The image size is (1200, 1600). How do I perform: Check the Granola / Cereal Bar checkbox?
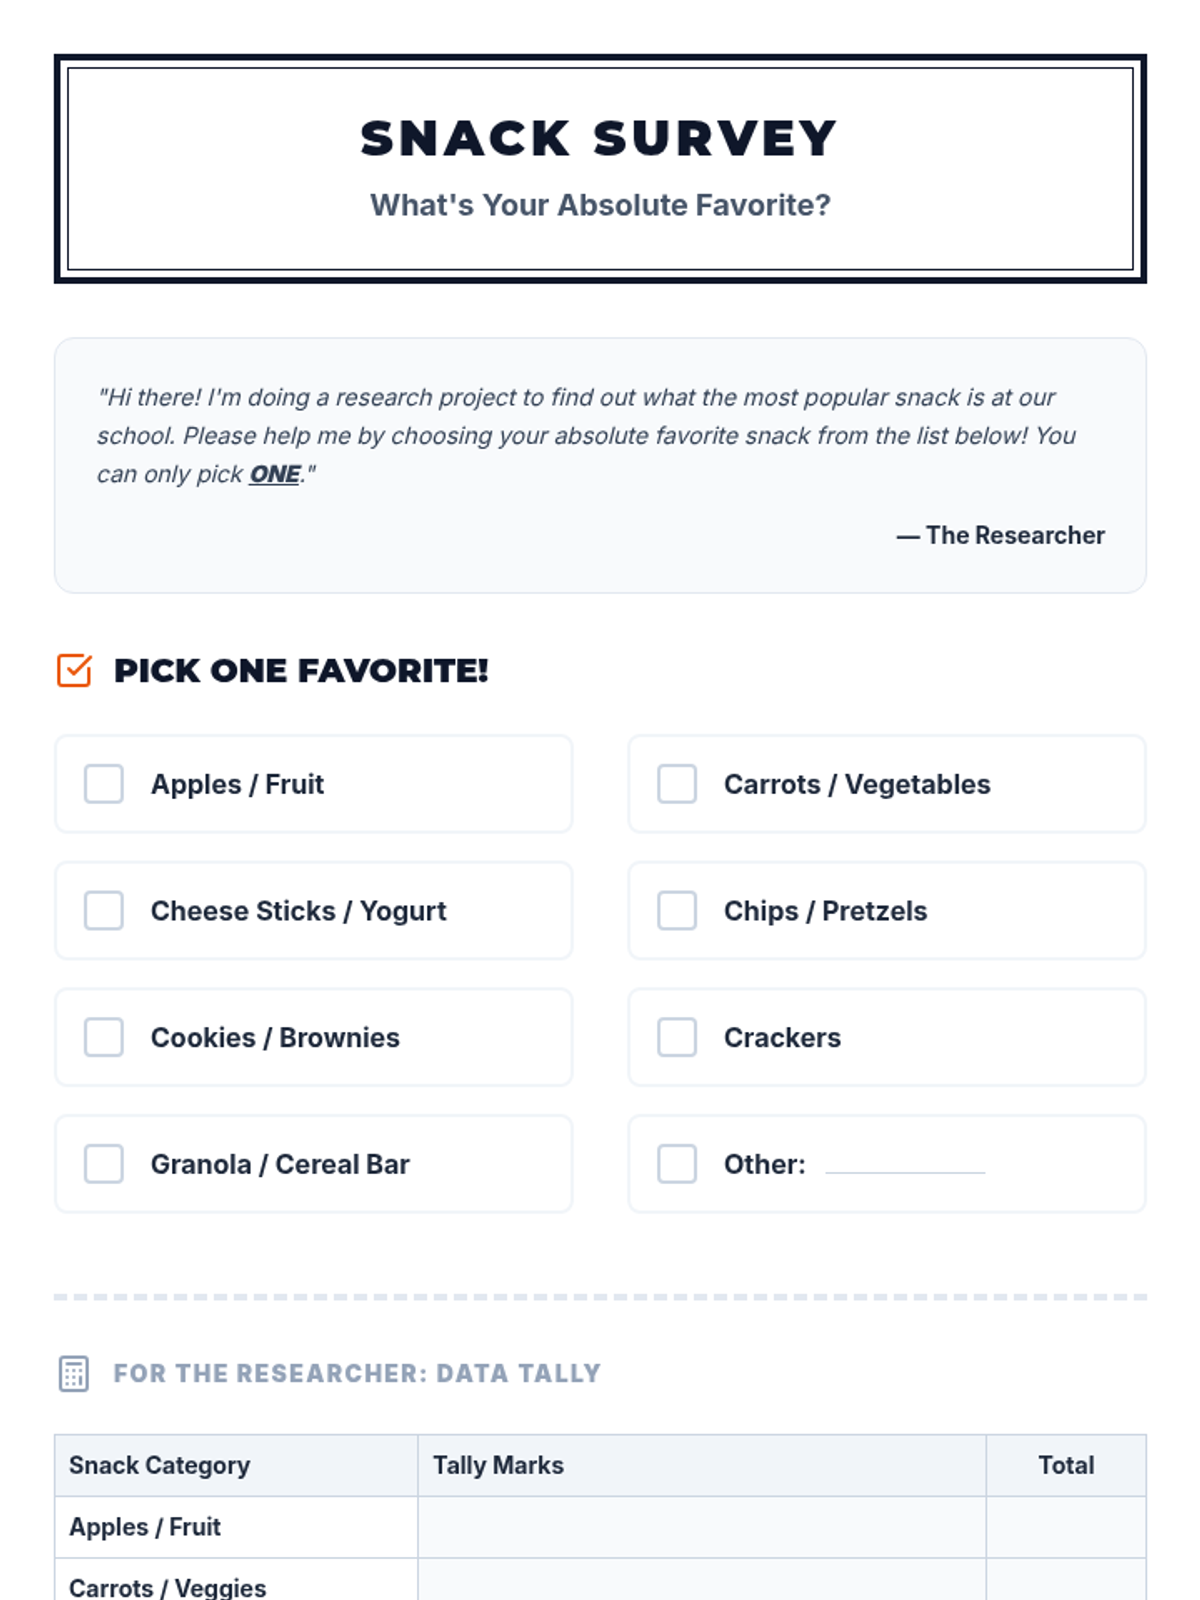pos(104,1164)
